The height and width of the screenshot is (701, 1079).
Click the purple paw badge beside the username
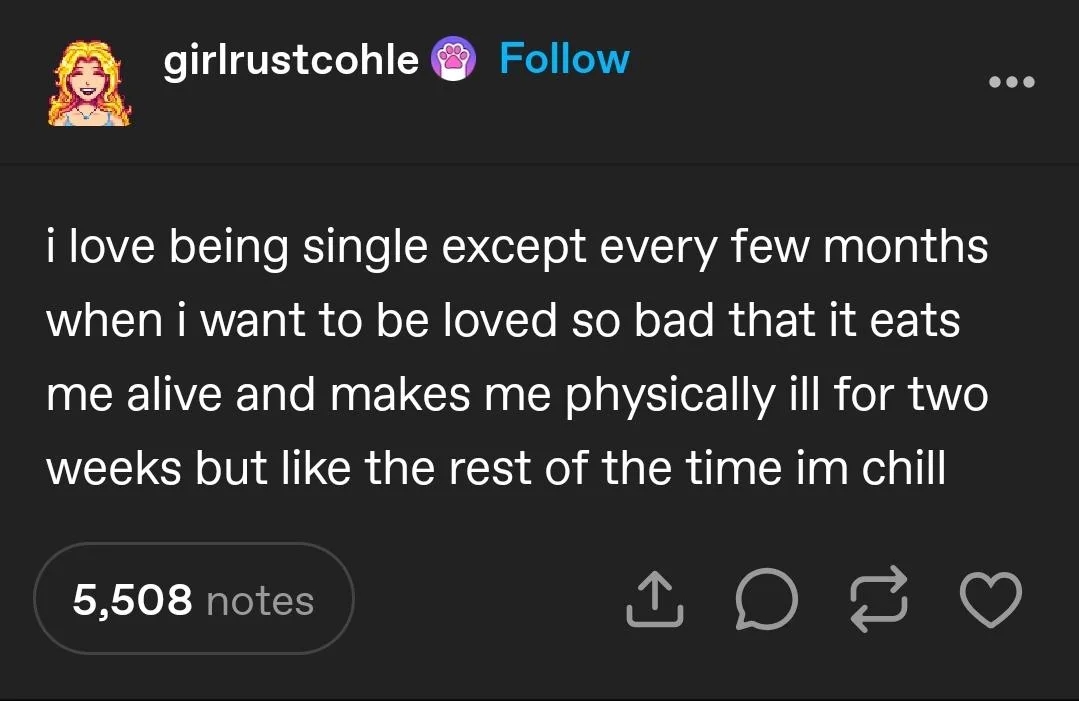click(x=451, y=60)
